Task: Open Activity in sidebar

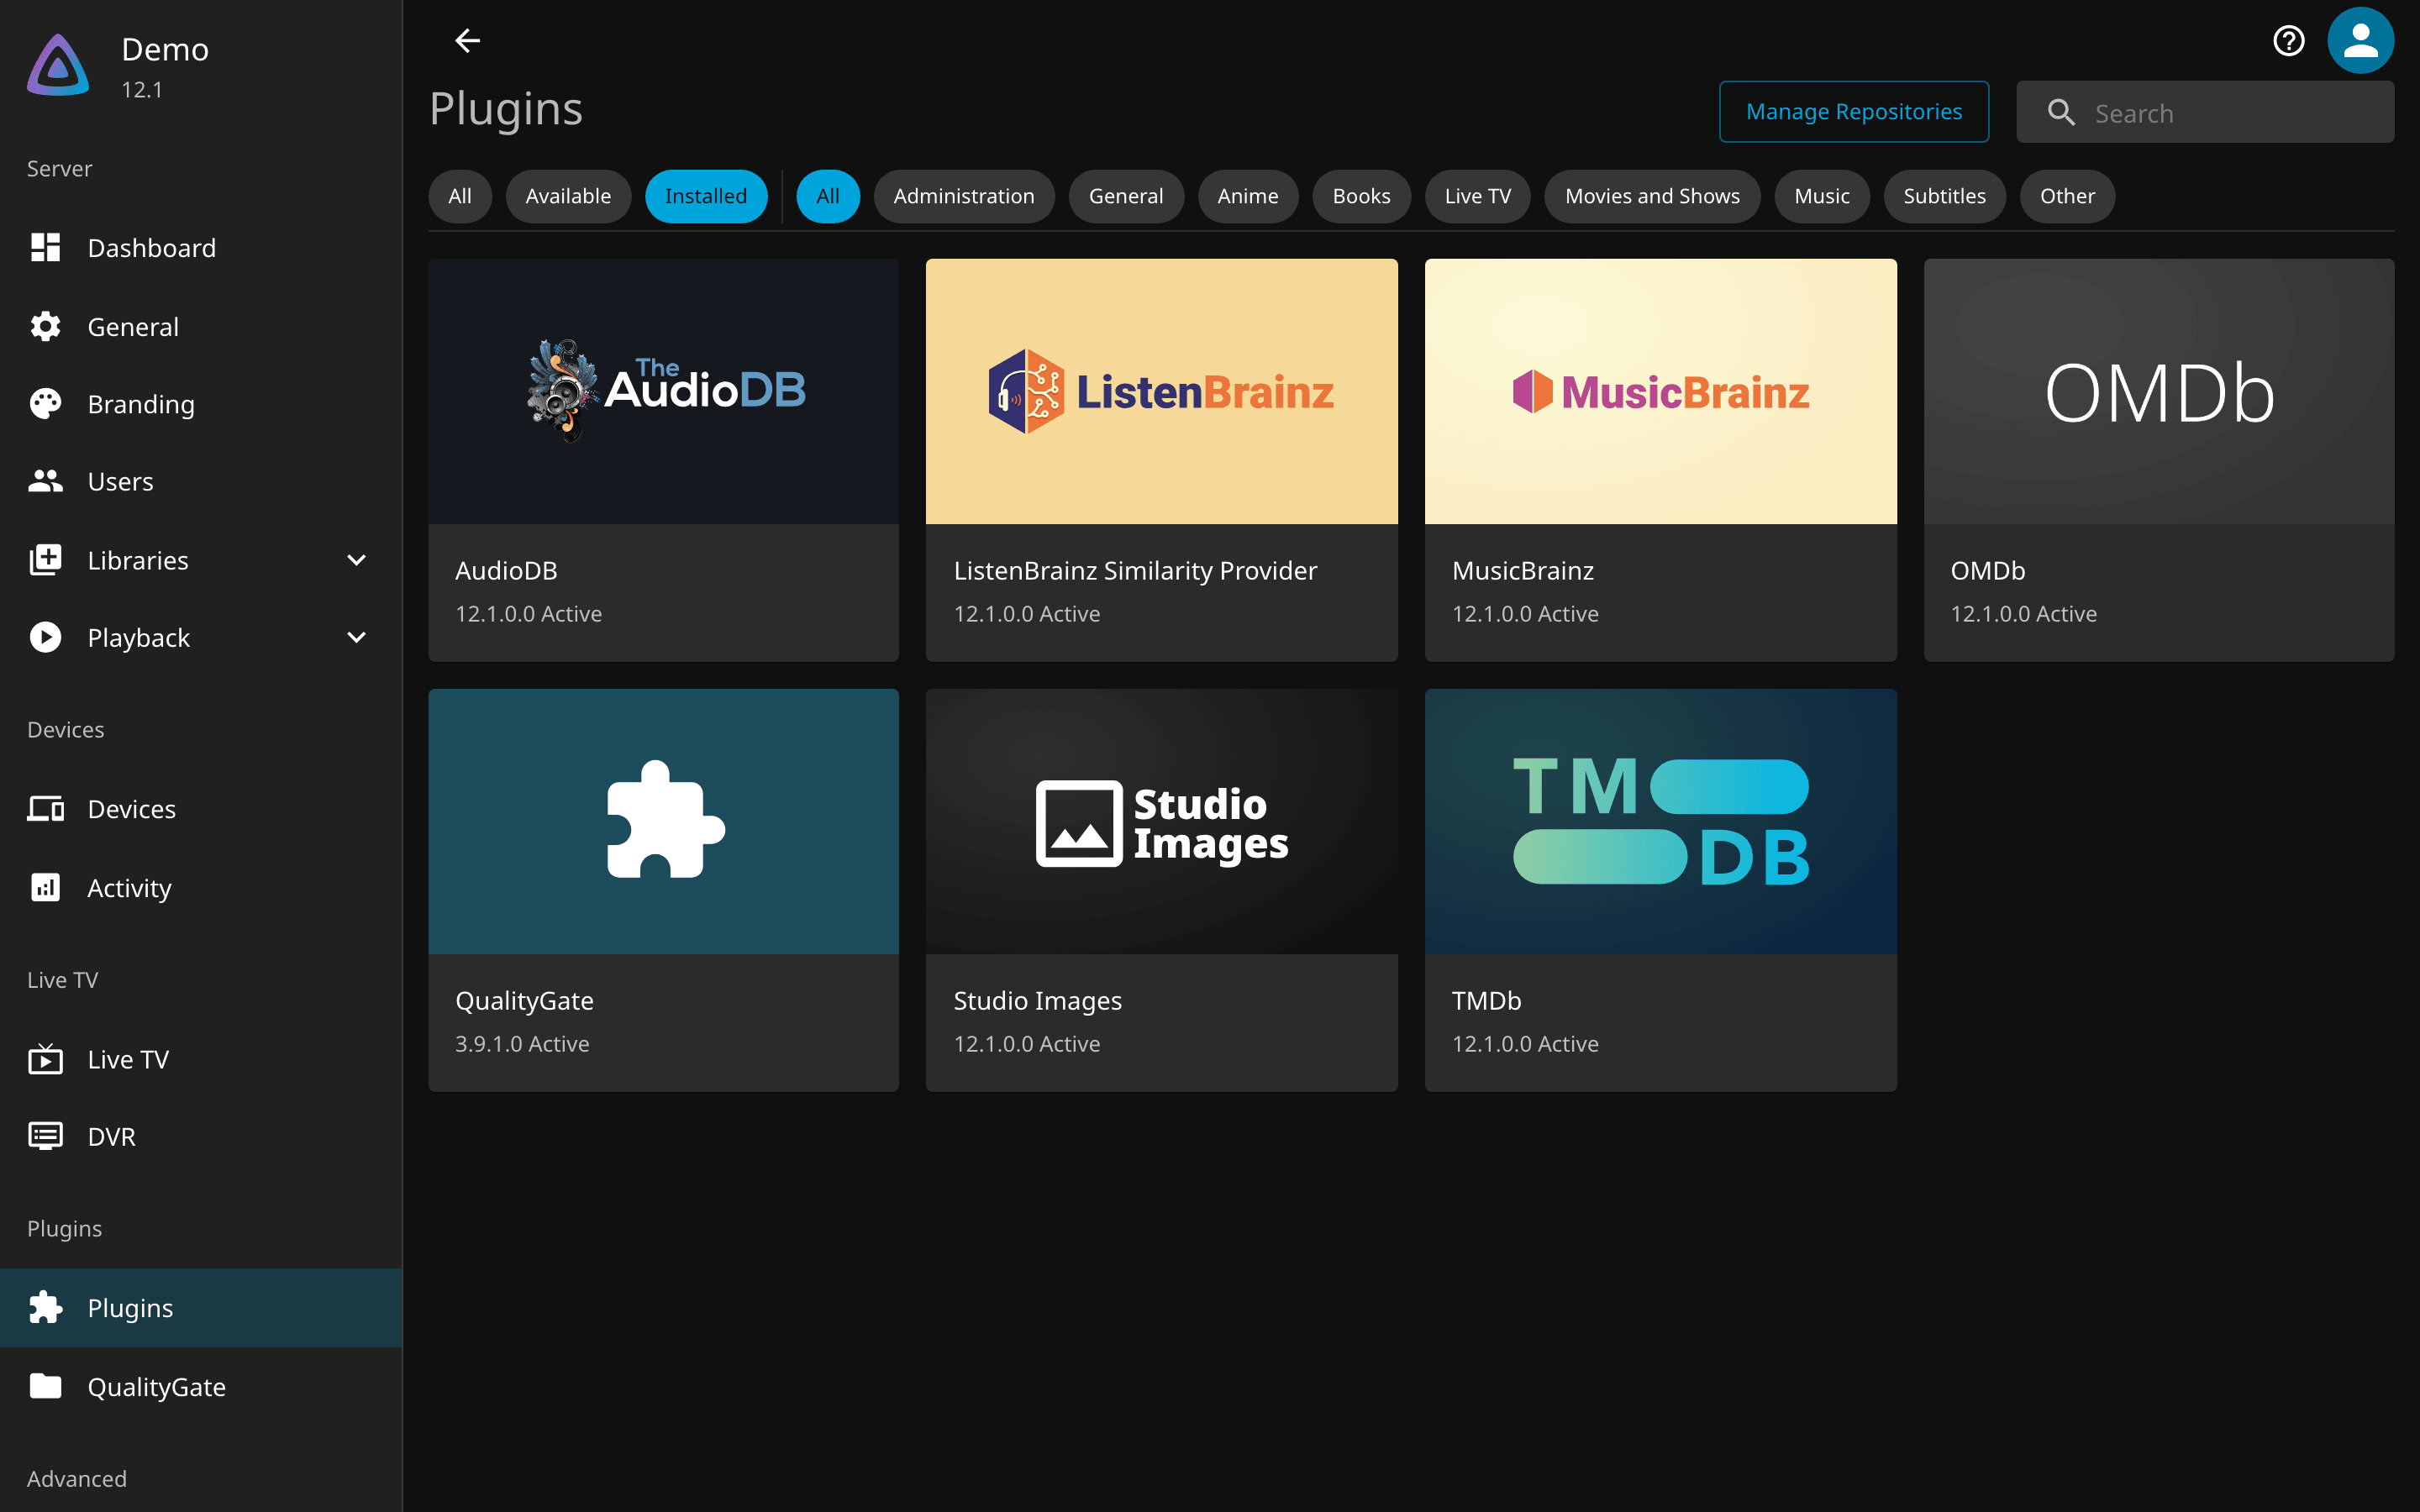Action: pyautogui.click(x=201, y=888)
